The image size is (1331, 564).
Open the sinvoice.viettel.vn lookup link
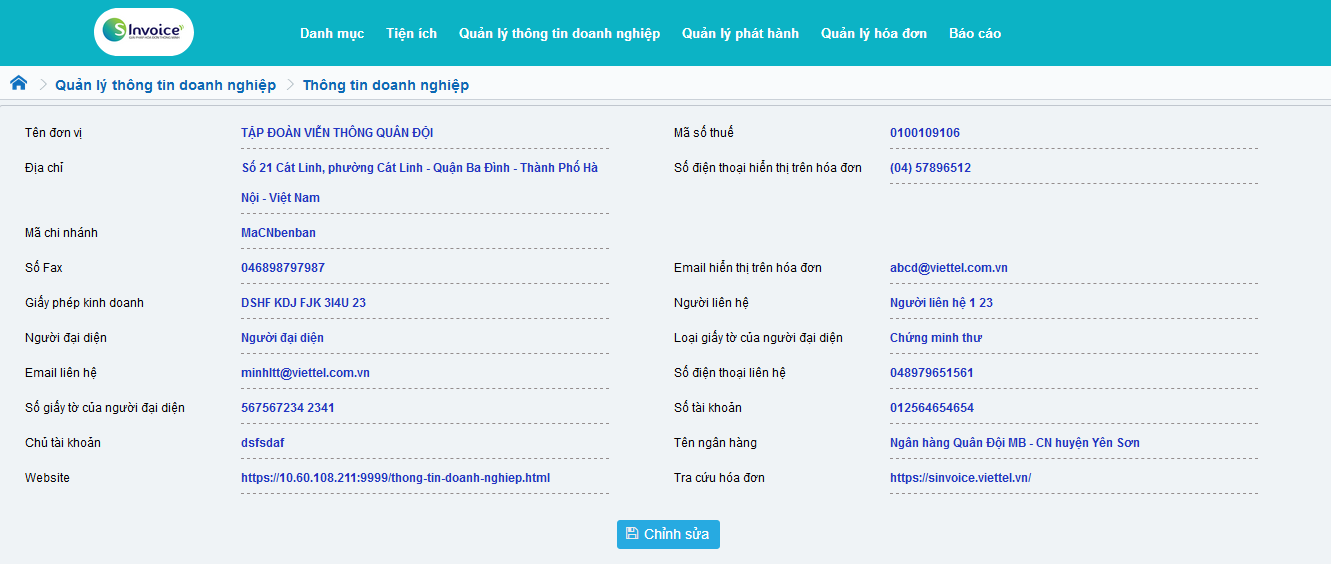(960, 478)
